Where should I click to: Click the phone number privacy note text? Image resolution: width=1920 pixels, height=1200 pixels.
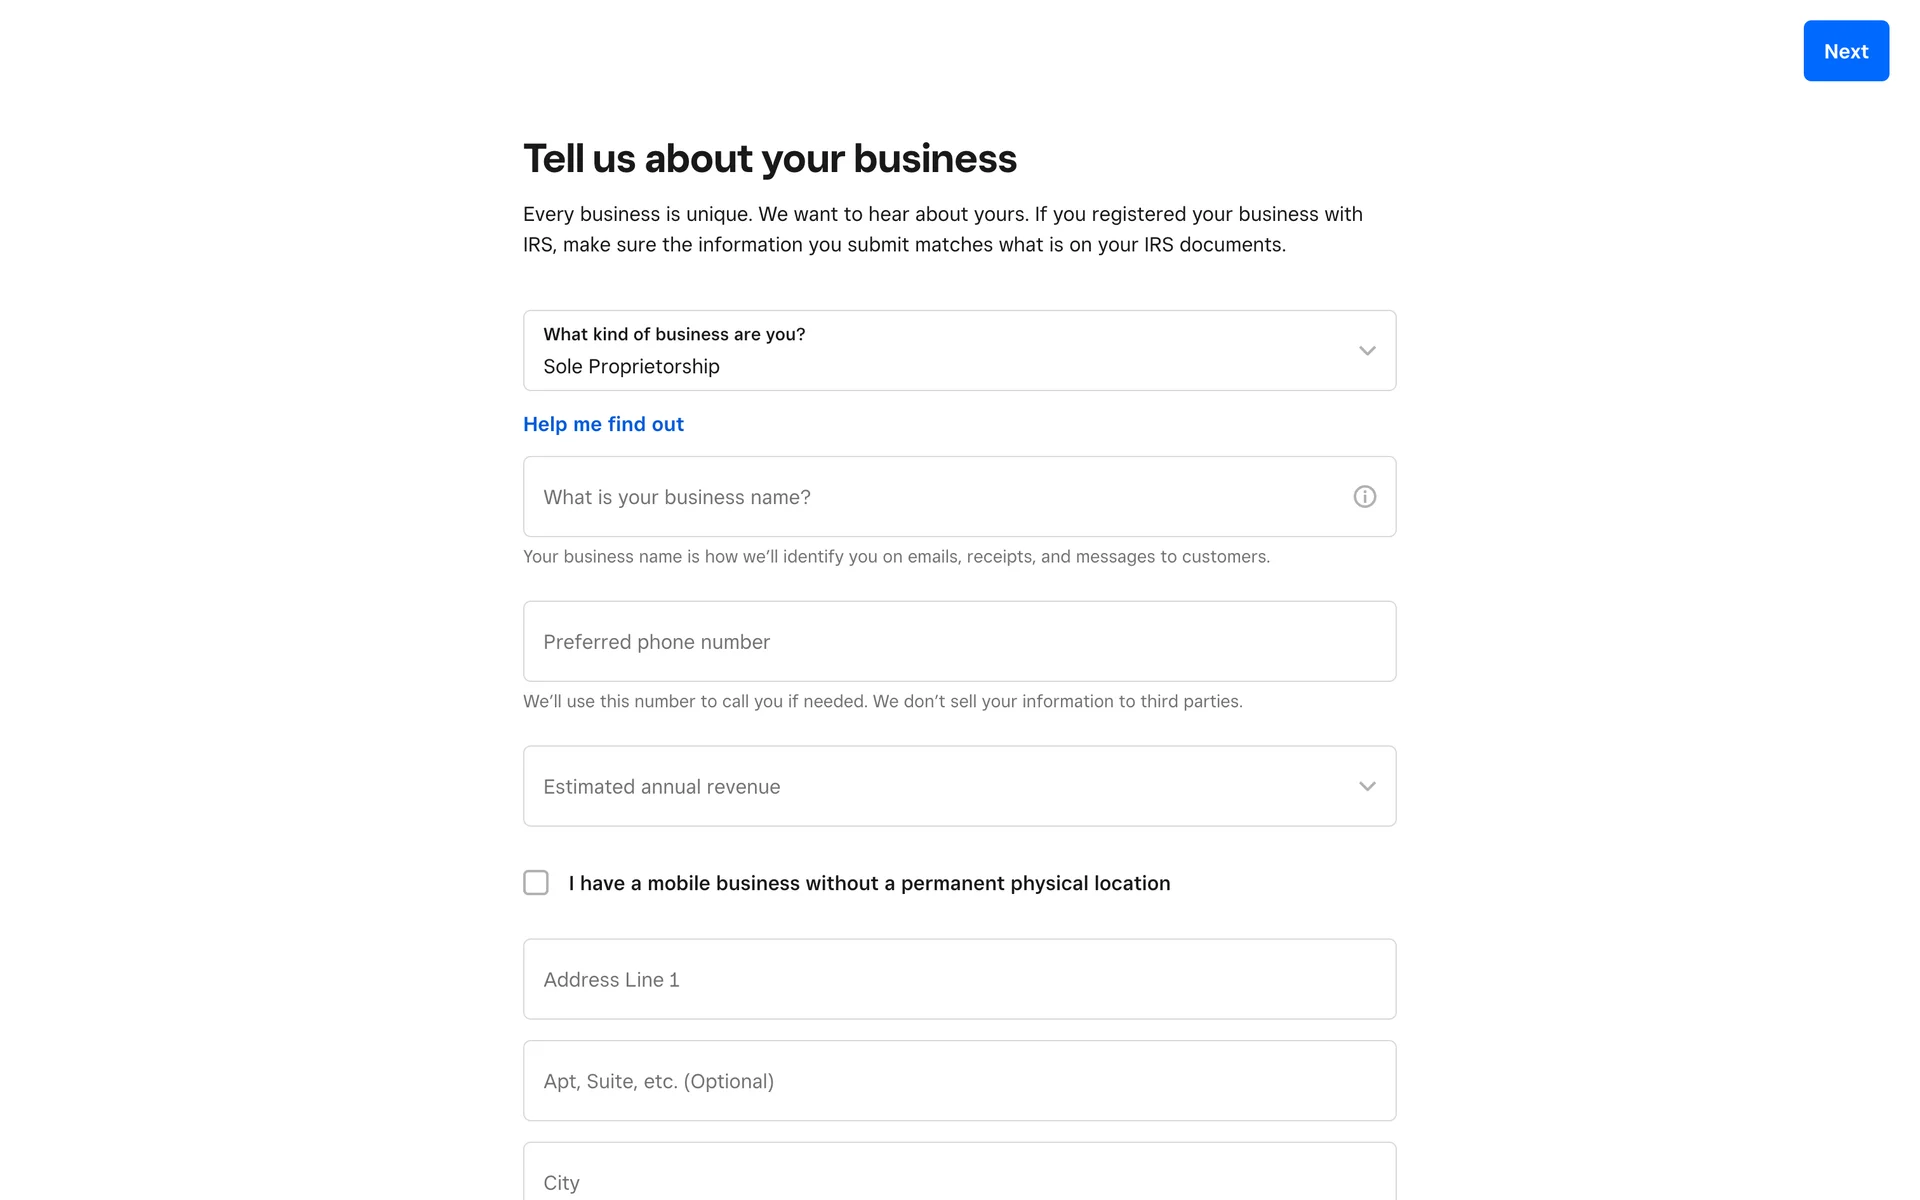[x=882, y=702]
